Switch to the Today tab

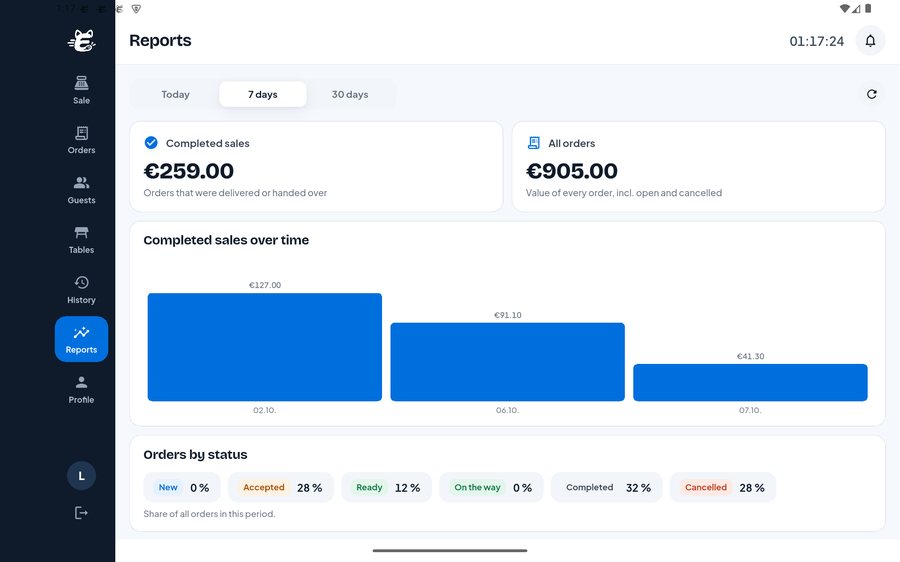[x=175, y=94]
